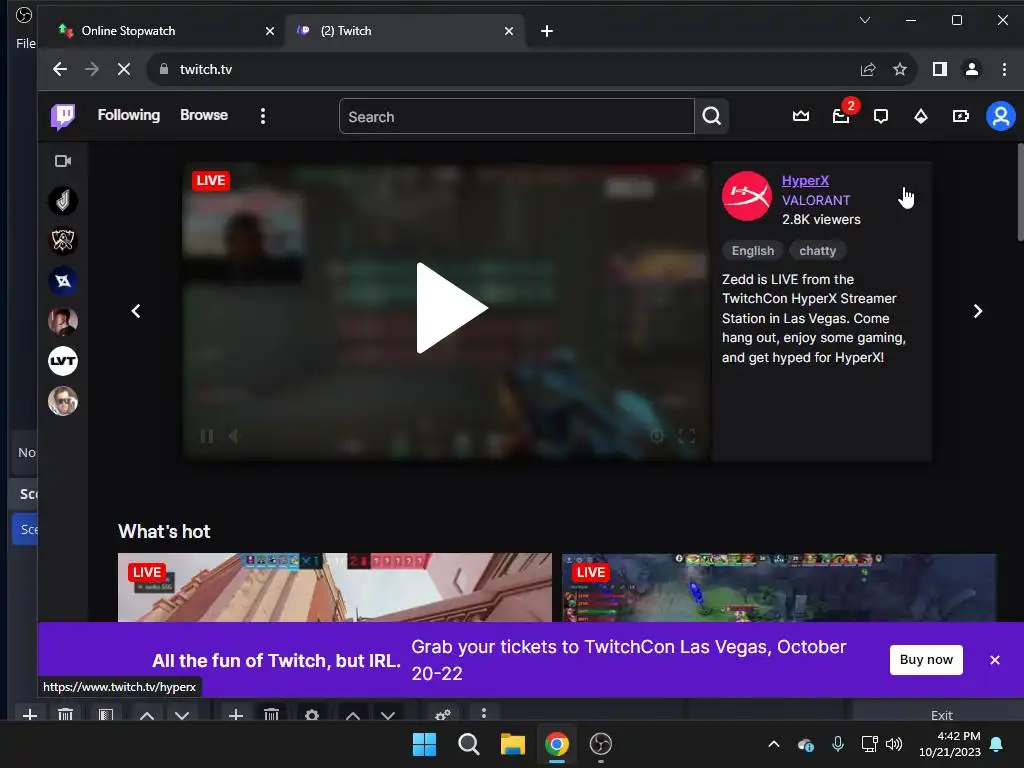Close the Online Stopwatch tab

coord(270,31)
